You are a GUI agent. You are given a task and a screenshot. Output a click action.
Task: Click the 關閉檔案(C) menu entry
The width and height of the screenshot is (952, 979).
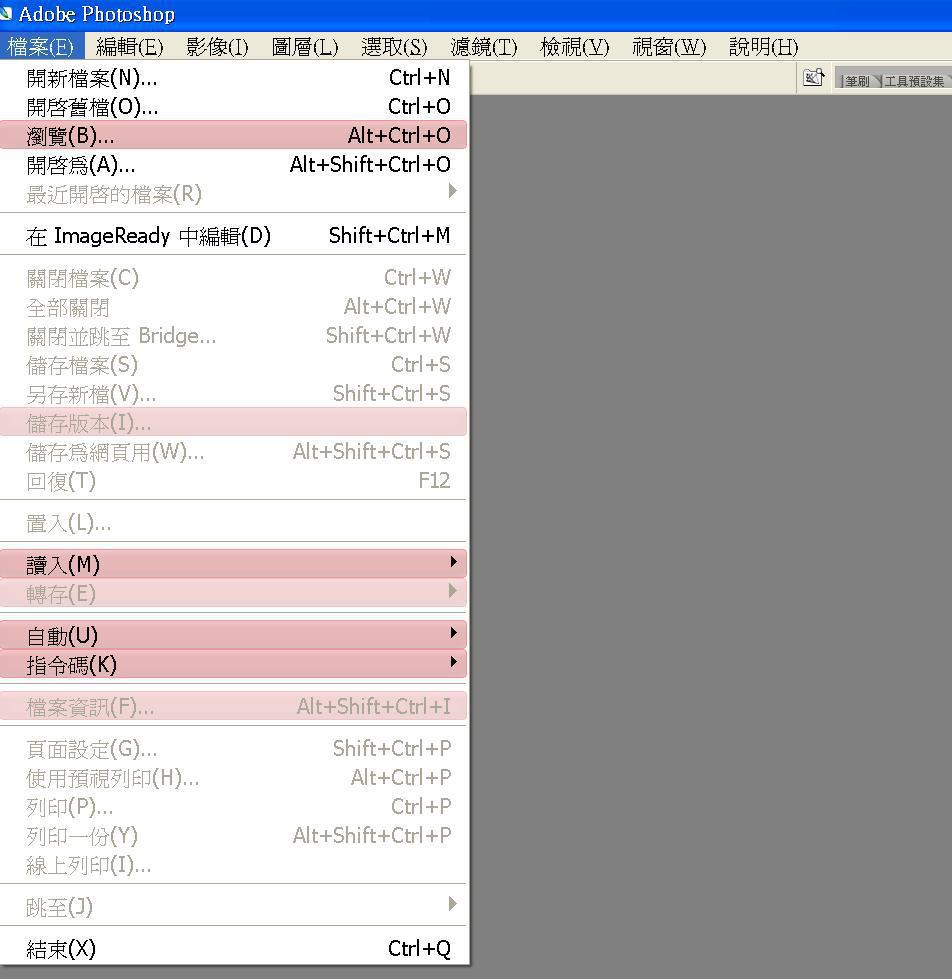(x=233, y=278)
